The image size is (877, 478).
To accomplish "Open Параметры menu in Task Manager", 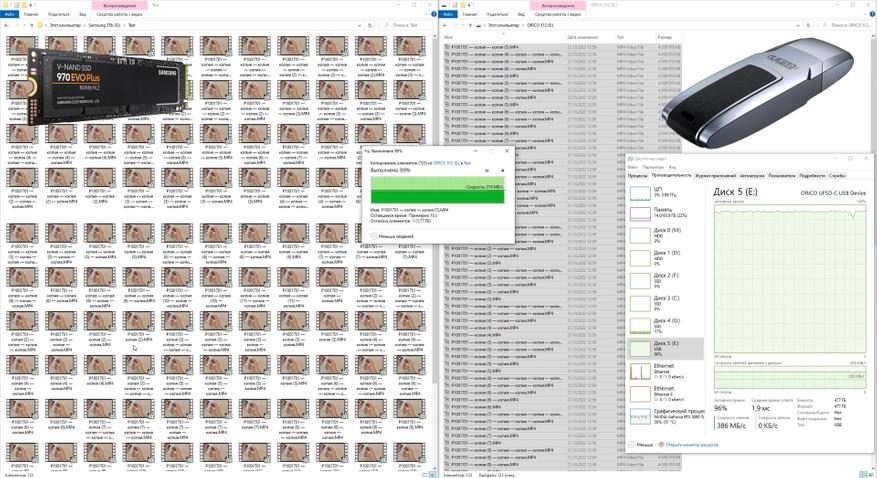I will [x=653, y=167].
